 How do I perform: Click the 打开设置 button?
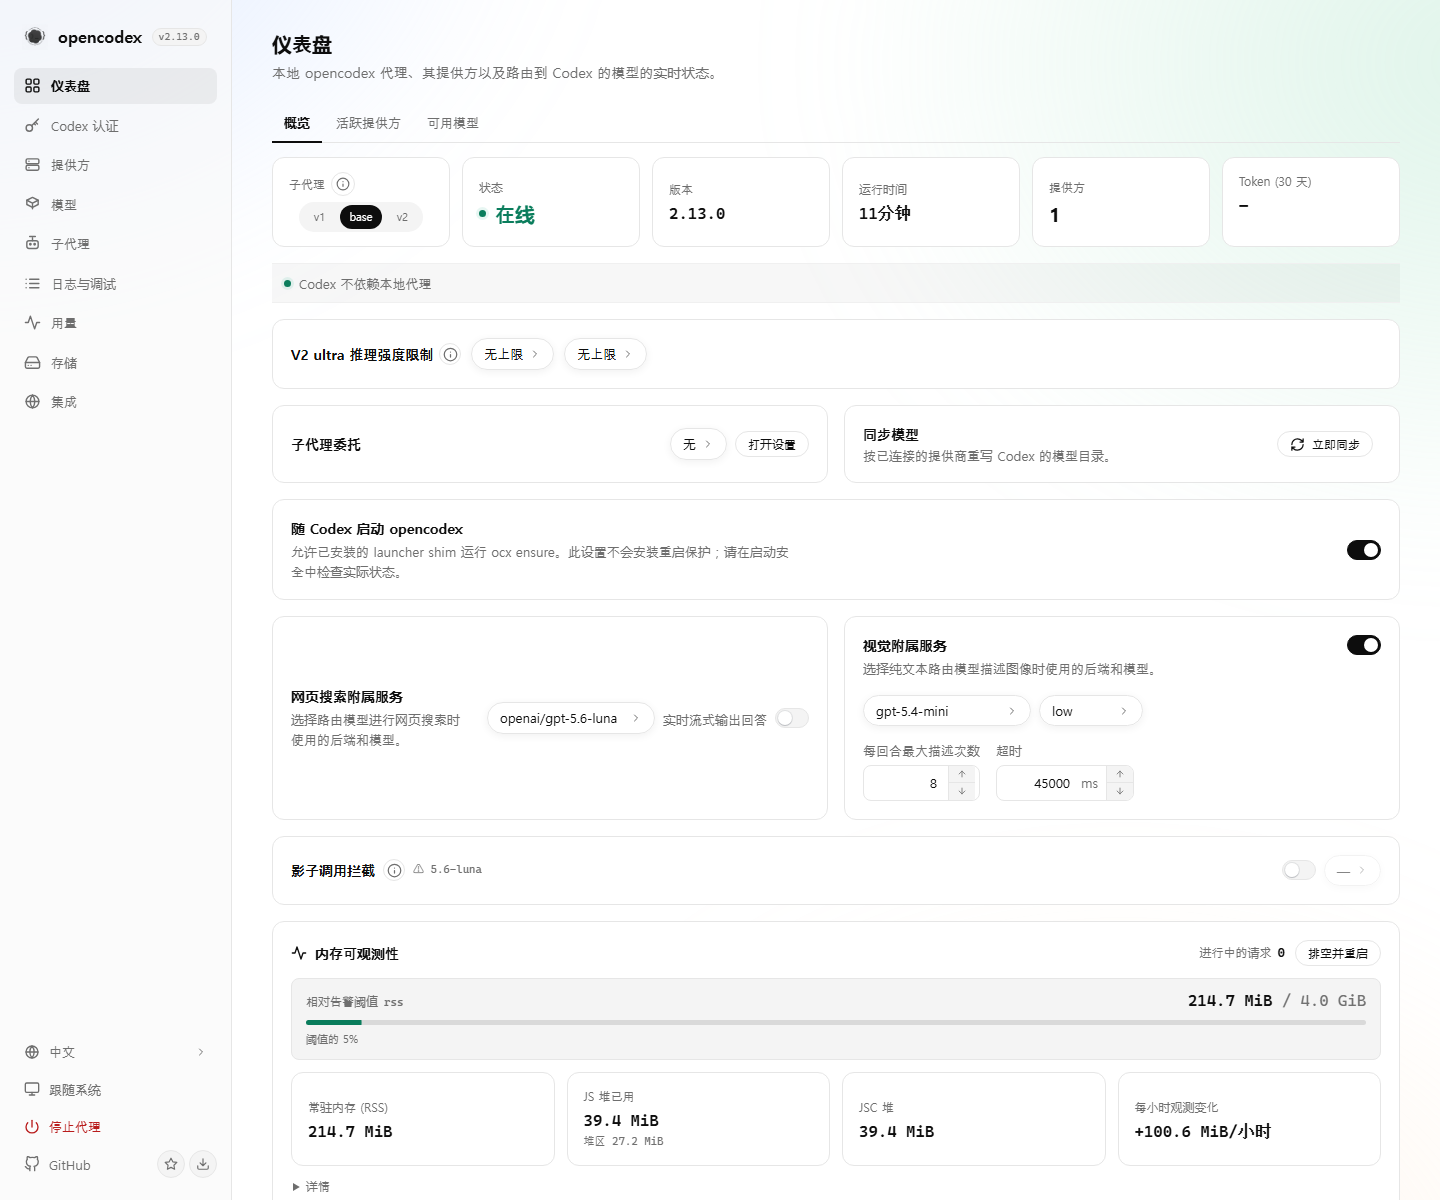click(x=772, y=445)
